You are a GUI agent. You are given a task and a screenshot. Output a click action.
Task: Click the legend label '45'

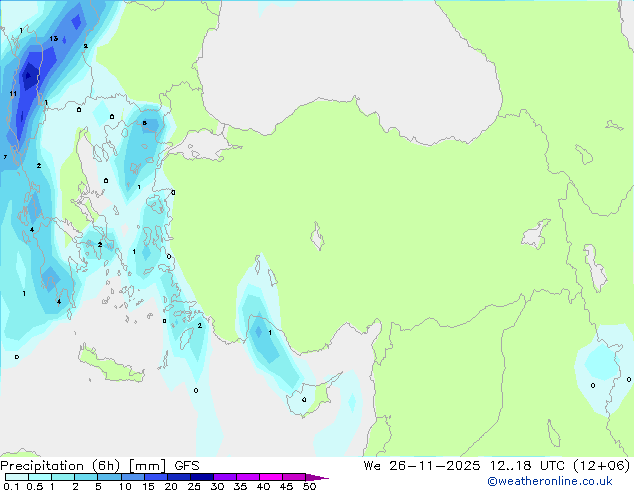click(x=286, y=486)
